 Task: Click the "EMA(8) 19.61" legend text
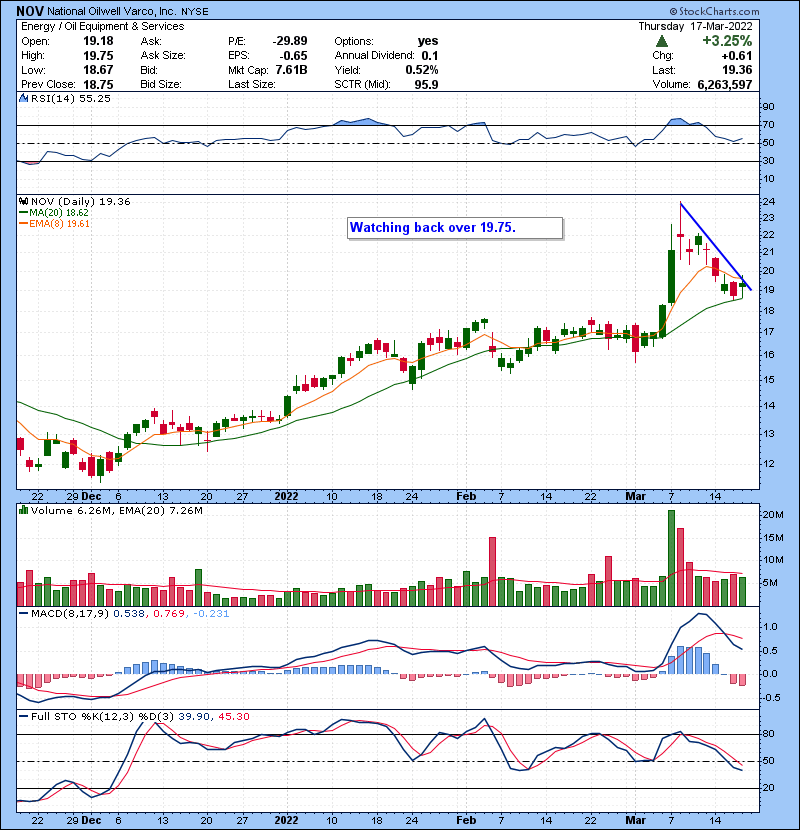click(x=59, y=223)
